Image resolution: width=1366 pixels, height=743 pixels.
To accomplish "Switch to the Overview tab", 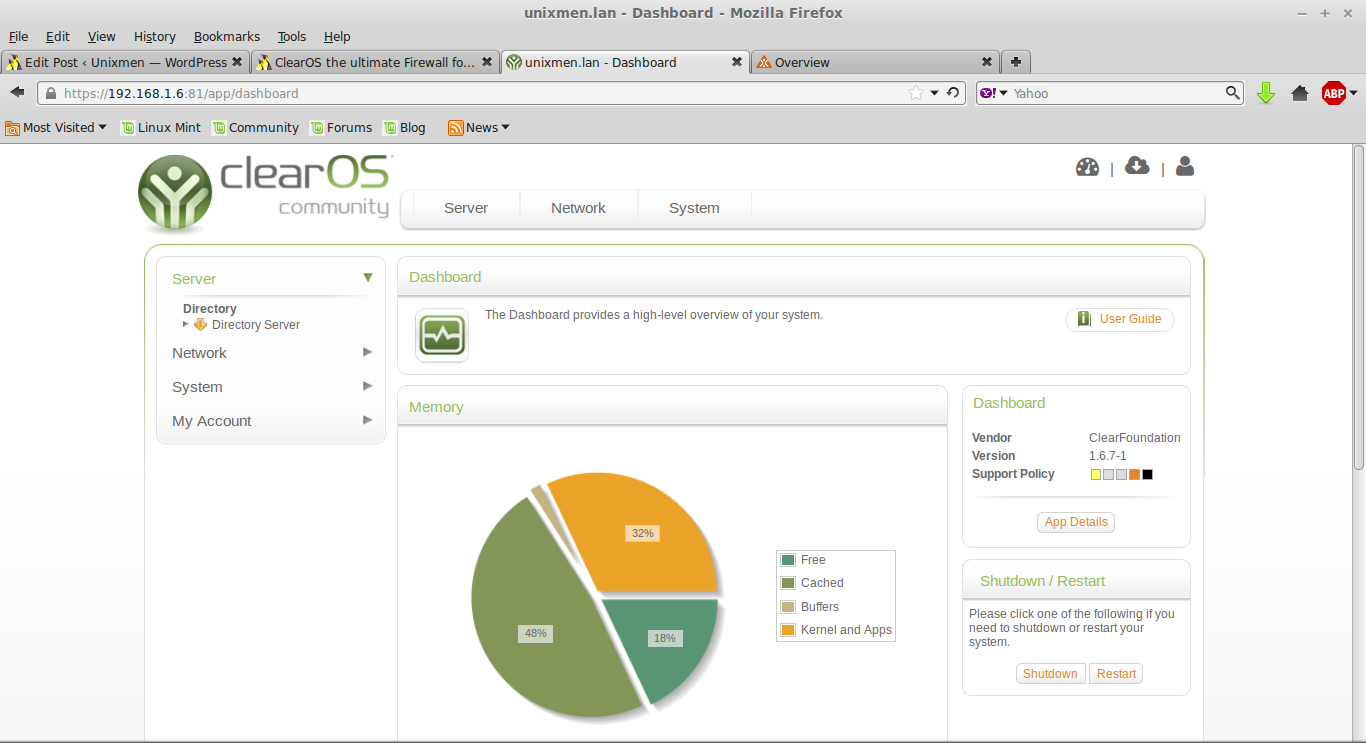I will point(875,62).
